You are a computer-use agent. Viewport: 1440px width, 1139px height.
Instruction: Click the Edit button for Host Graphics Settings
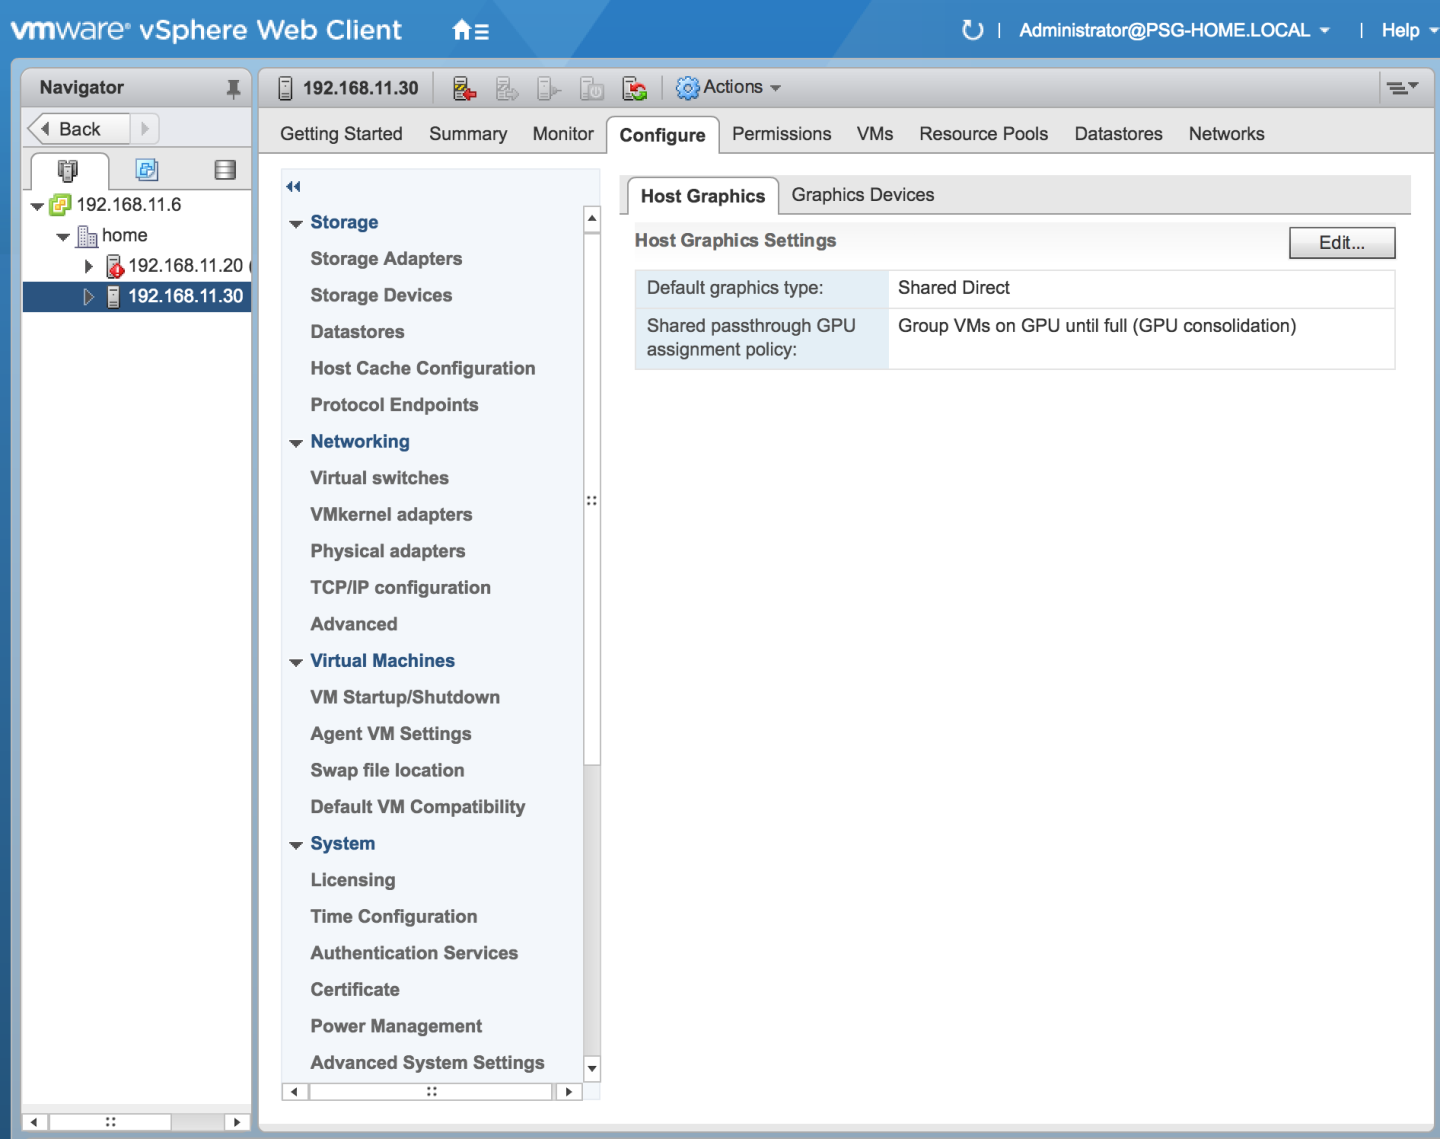pyautogui.click(x=1341, y=242)
